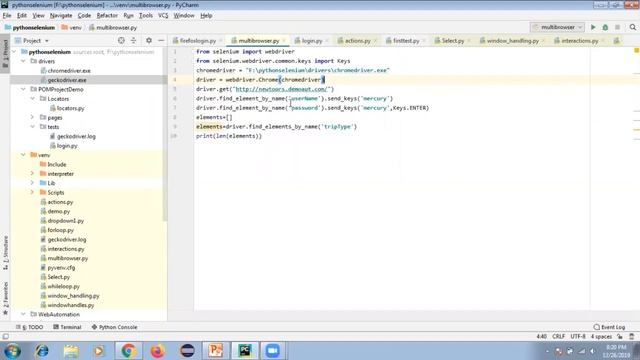This screenshot has width=640, height=360.
Task: Click the Project tree vertical scrollbar
Action: (165, 133)
